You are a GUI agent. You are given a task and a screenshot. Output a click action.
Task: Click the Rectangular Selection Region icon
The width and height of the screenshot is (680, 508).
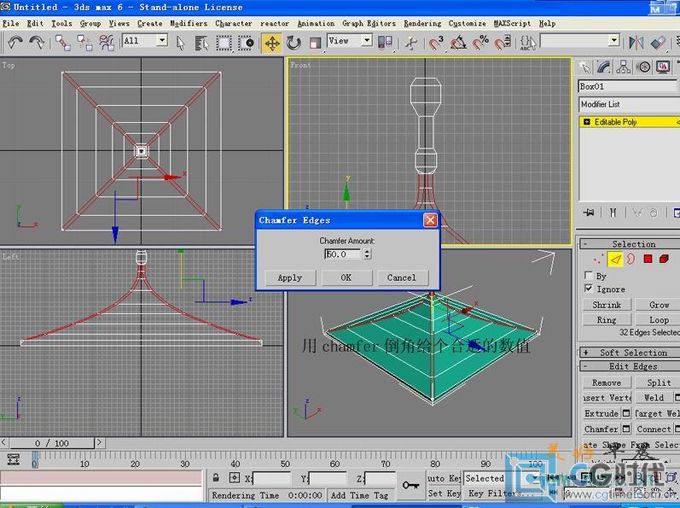click(224, 43)
